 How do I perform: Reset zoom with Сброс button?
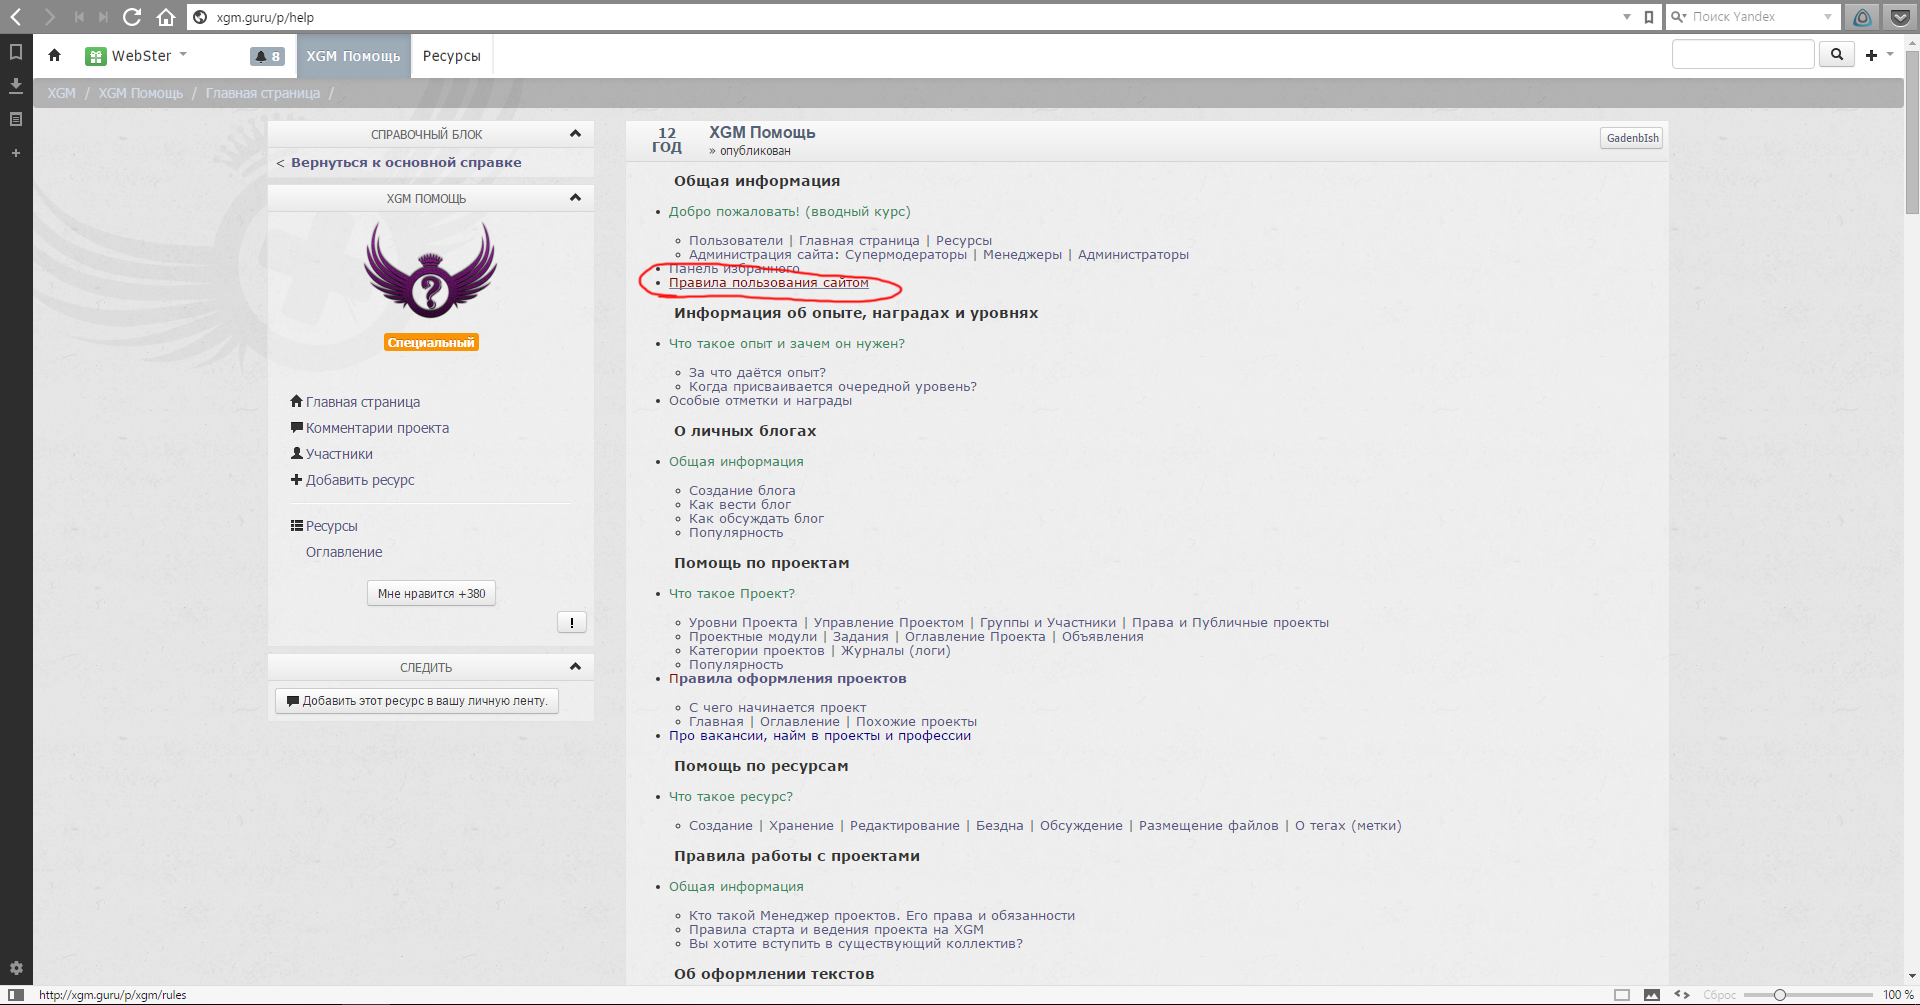[x=1720, y=995]
